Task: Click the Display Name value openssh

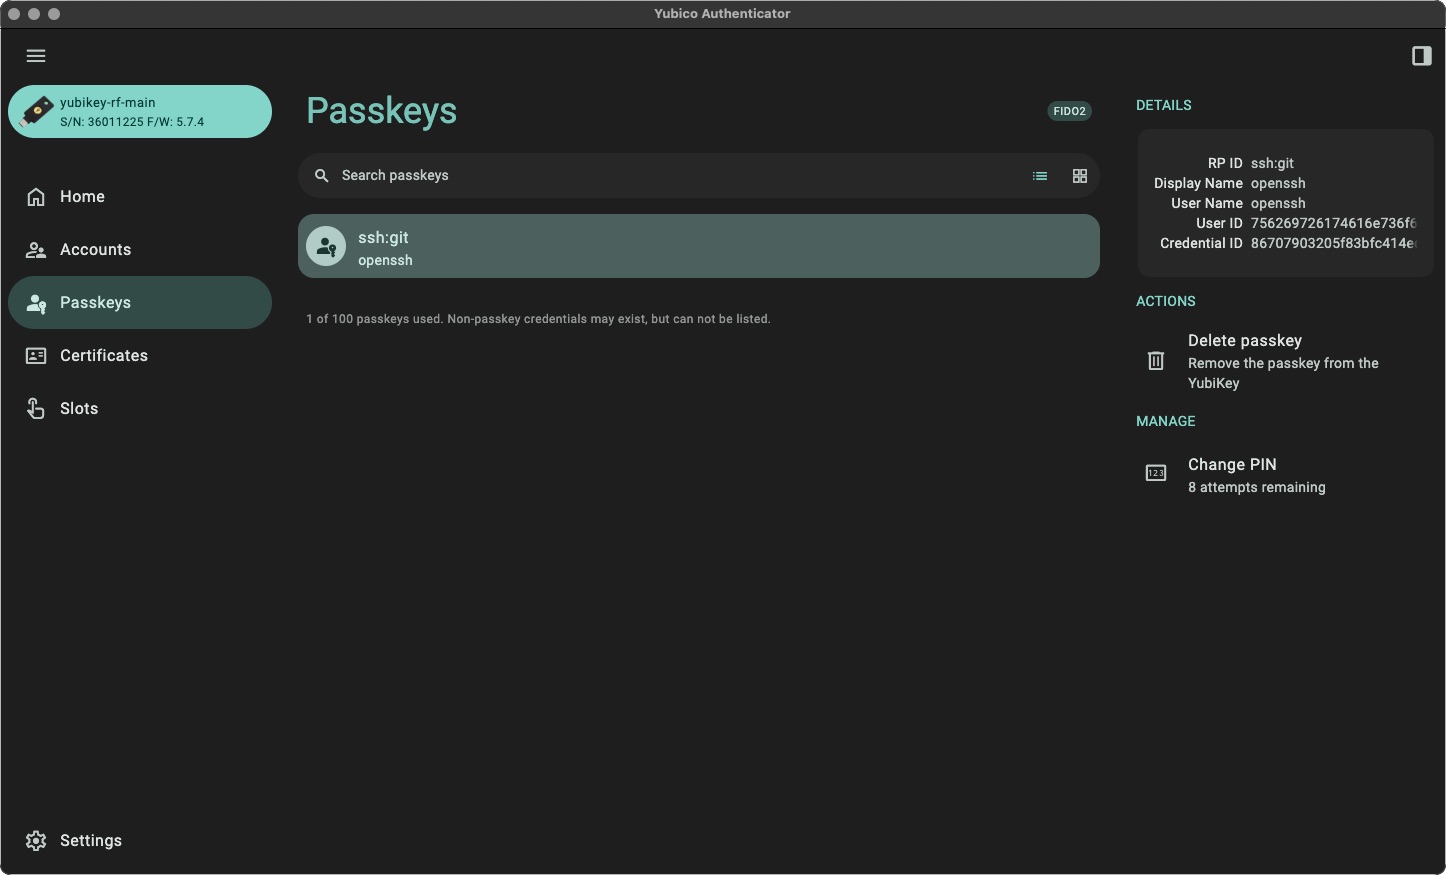Action: click(1278, 183)
